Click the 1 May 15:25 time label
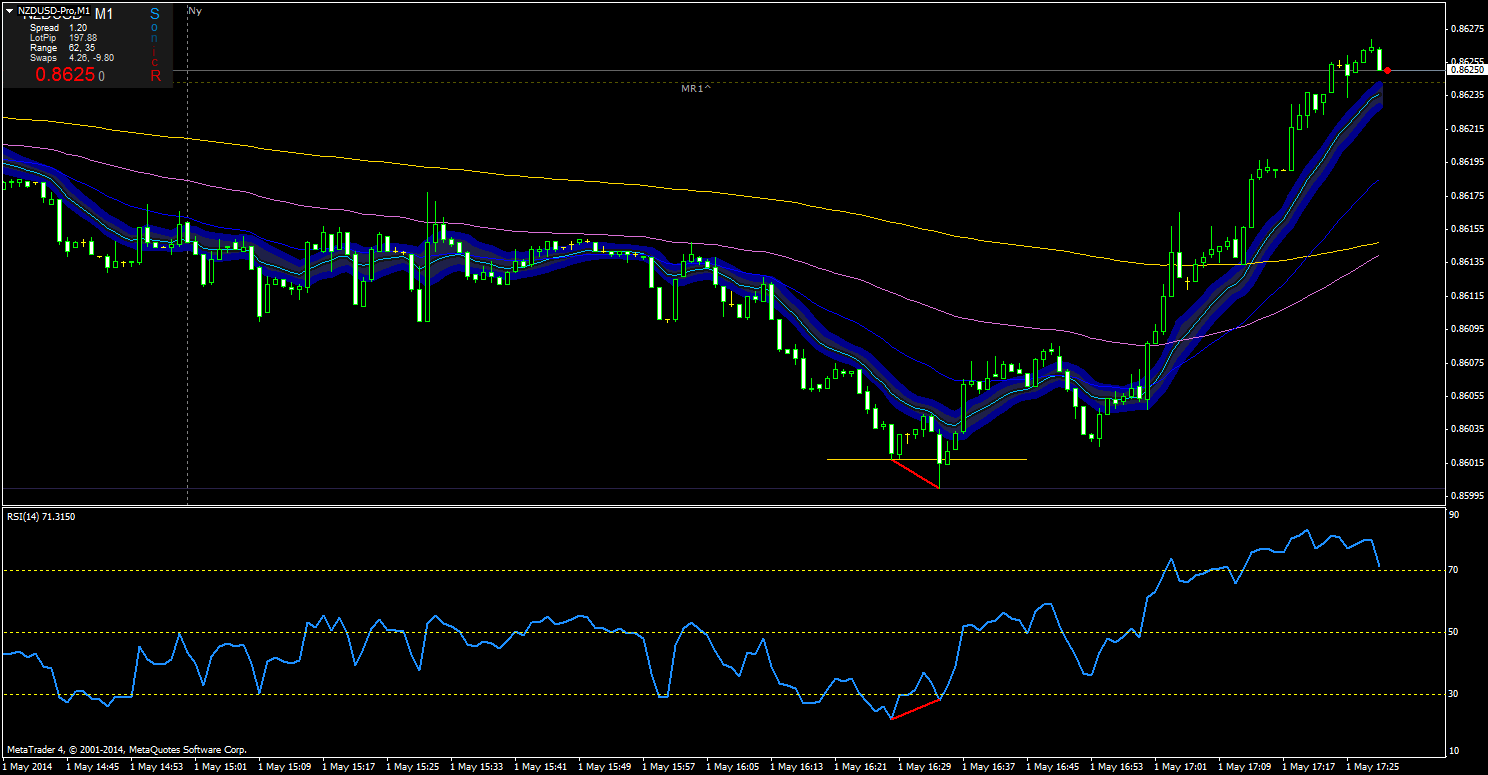1488x775 pixels. pyautogui.click(x=412, y=767)
